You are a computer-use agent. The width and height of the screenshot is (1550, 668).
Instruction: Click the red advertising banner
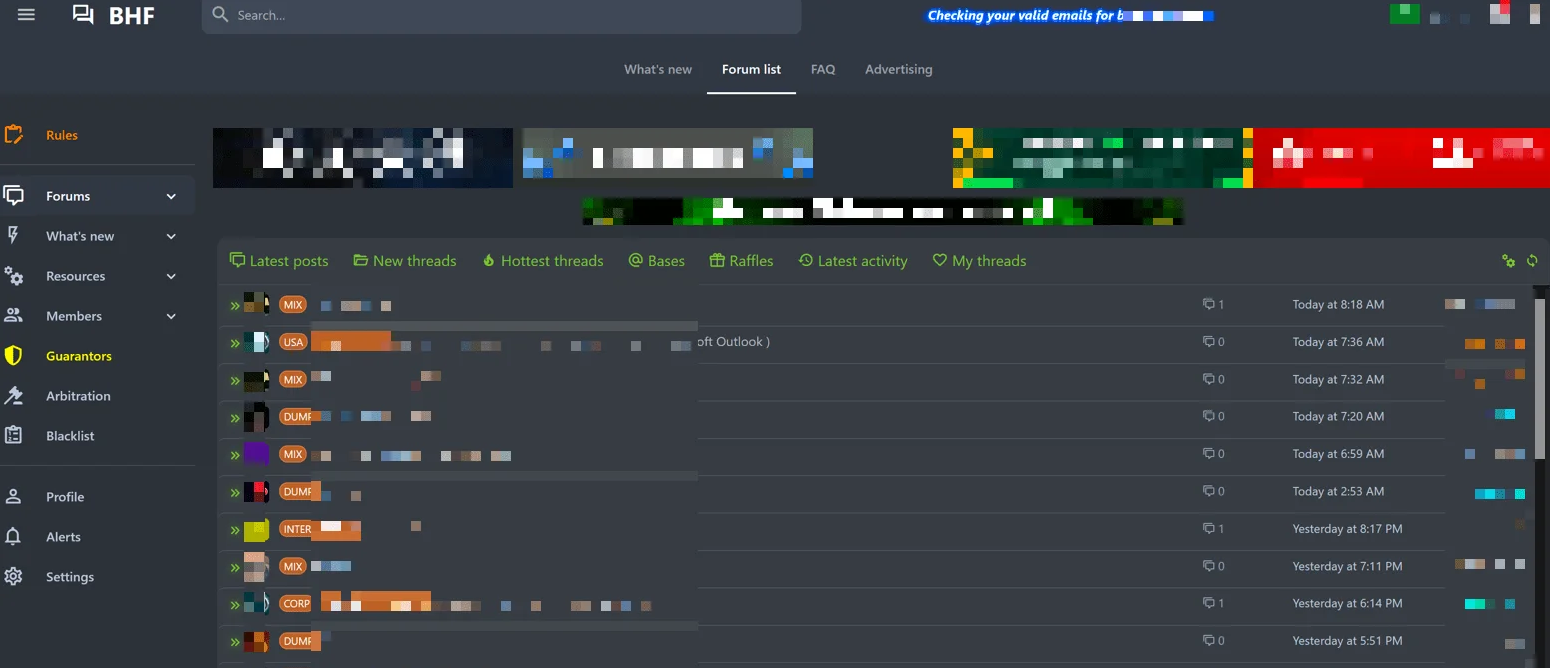click(1401, 158)
